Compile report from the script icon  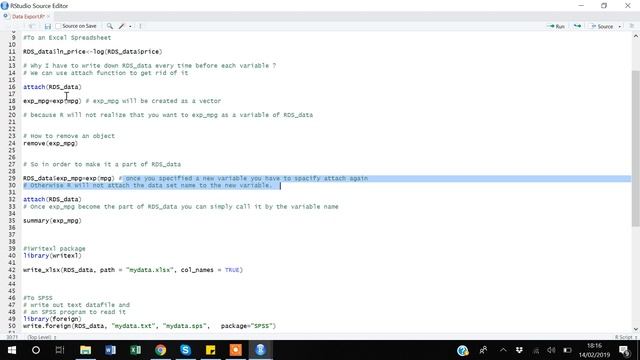[x=140, y=26]
